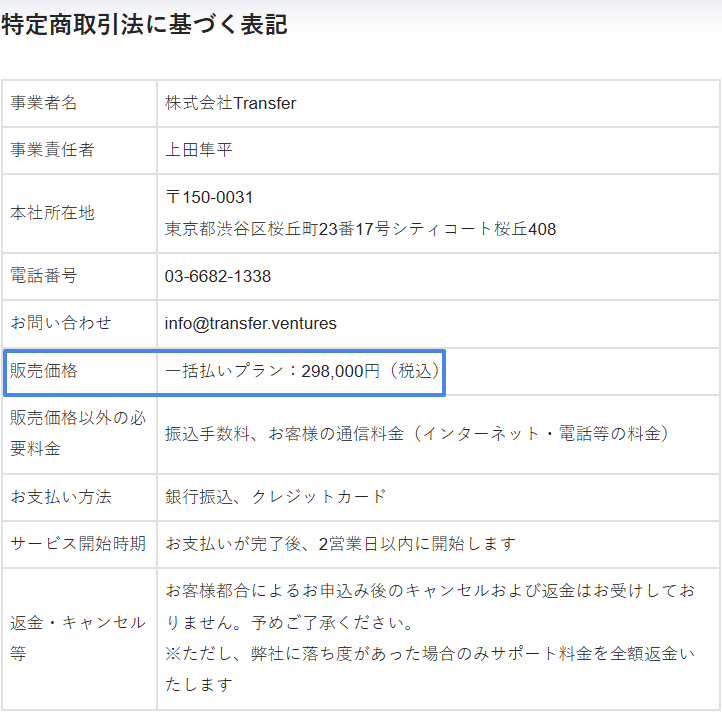Image resolution: width=722 pixels, height=712 pixels.
Task: Click the cancellation policy text お客様都合による
Action: pyautogui.click(x=430, y=607)
